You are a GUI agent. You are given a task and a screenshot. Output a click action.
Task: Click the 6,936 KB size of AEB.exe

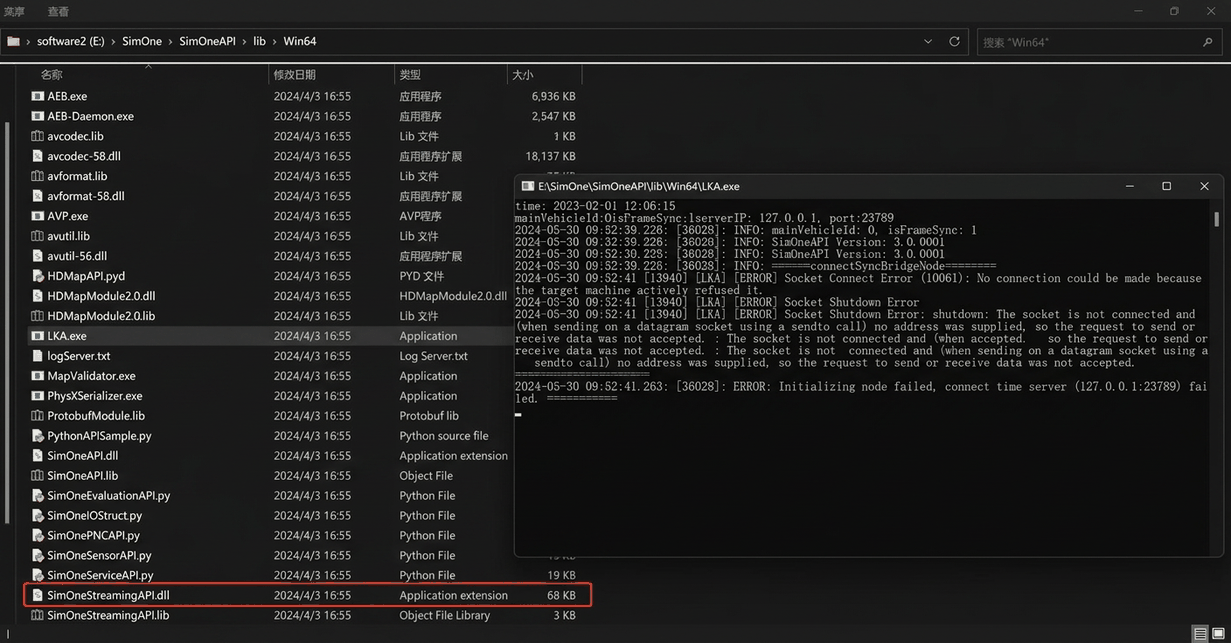click(553, 96)
